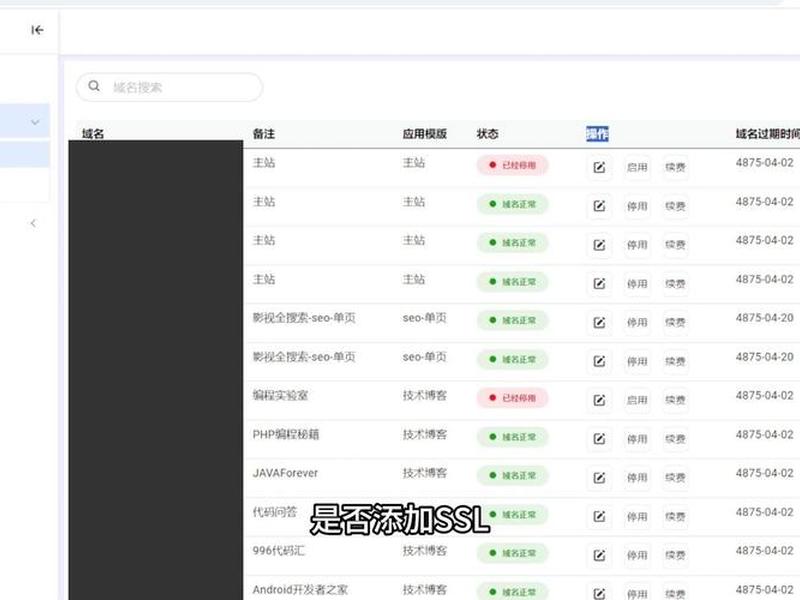The width and height of the screenshot is (800, 600).
Task: Click expiry date 4875-04-02 in 编程实验室 row
Action: click(764, 395)
